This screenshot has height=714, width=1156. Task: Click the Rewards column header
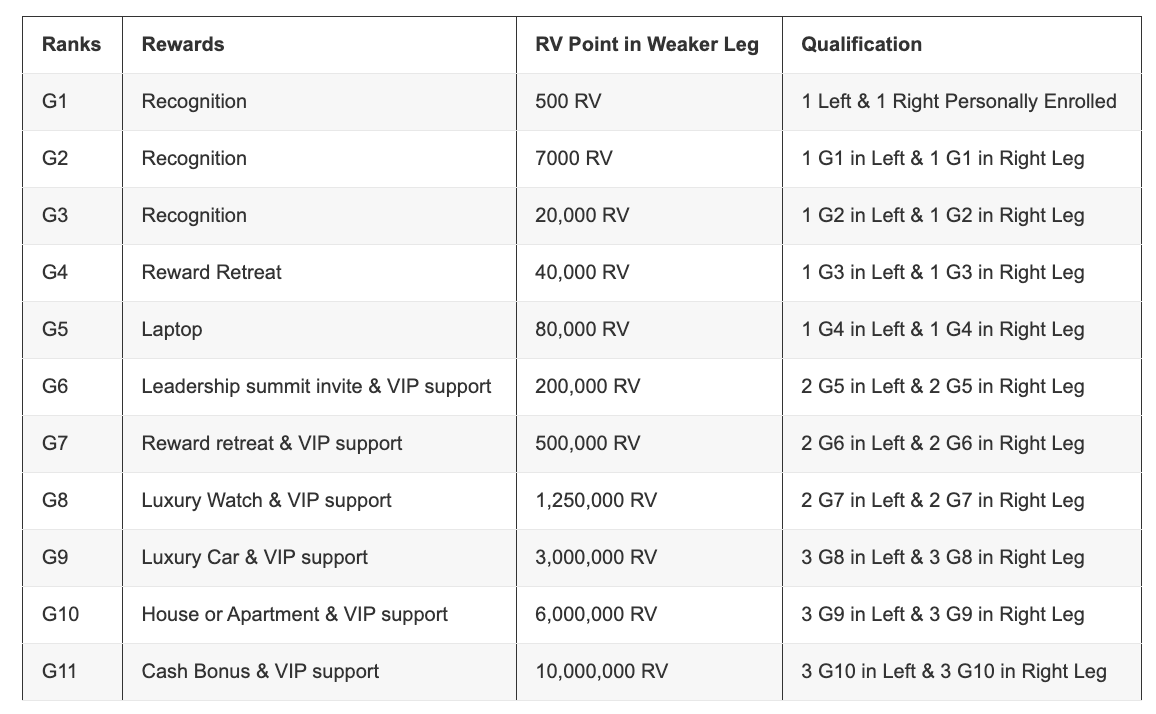coord(183,44)
